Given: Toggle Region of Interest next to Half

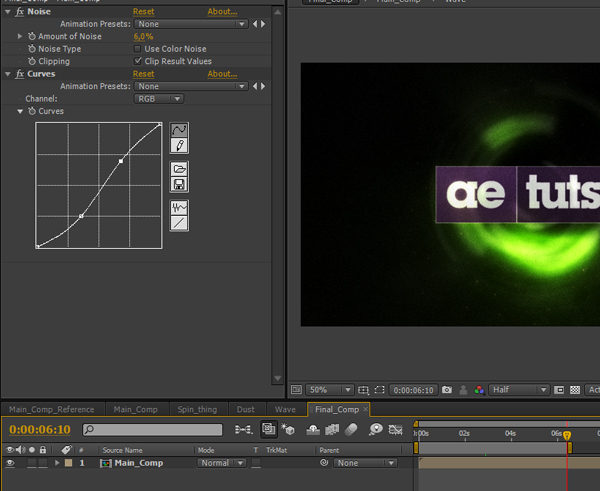Looking at the screenshot, I should pyautogui.click(x=559, y=390).
